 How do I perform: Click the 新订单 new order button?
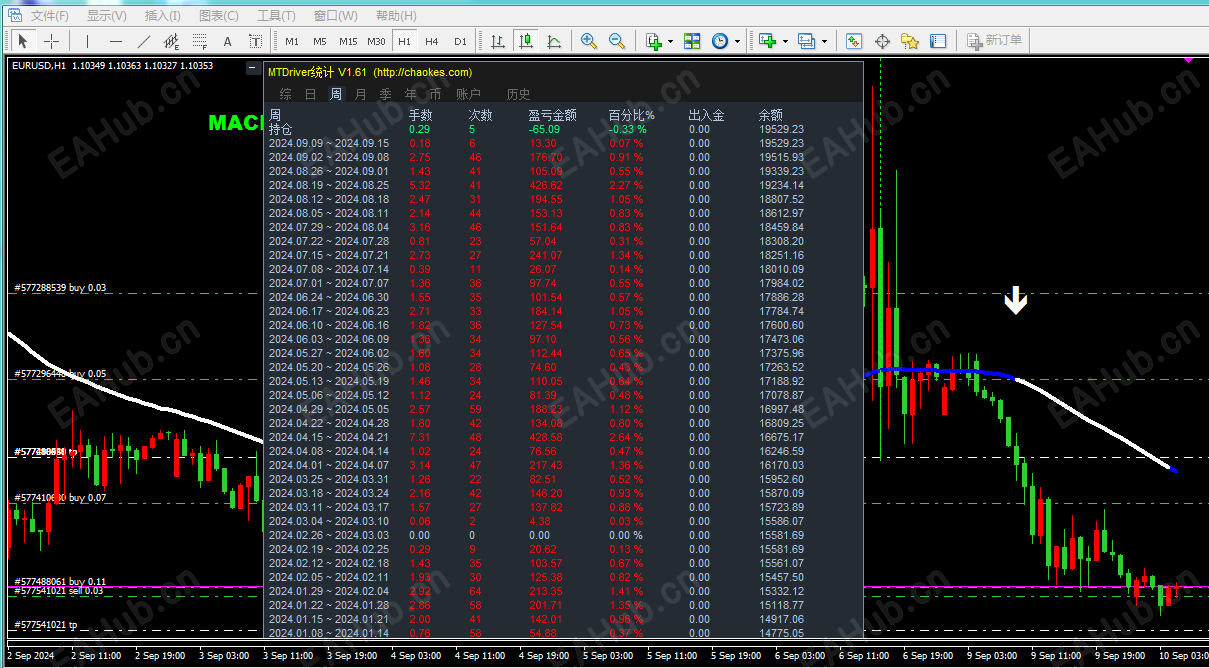994,41
